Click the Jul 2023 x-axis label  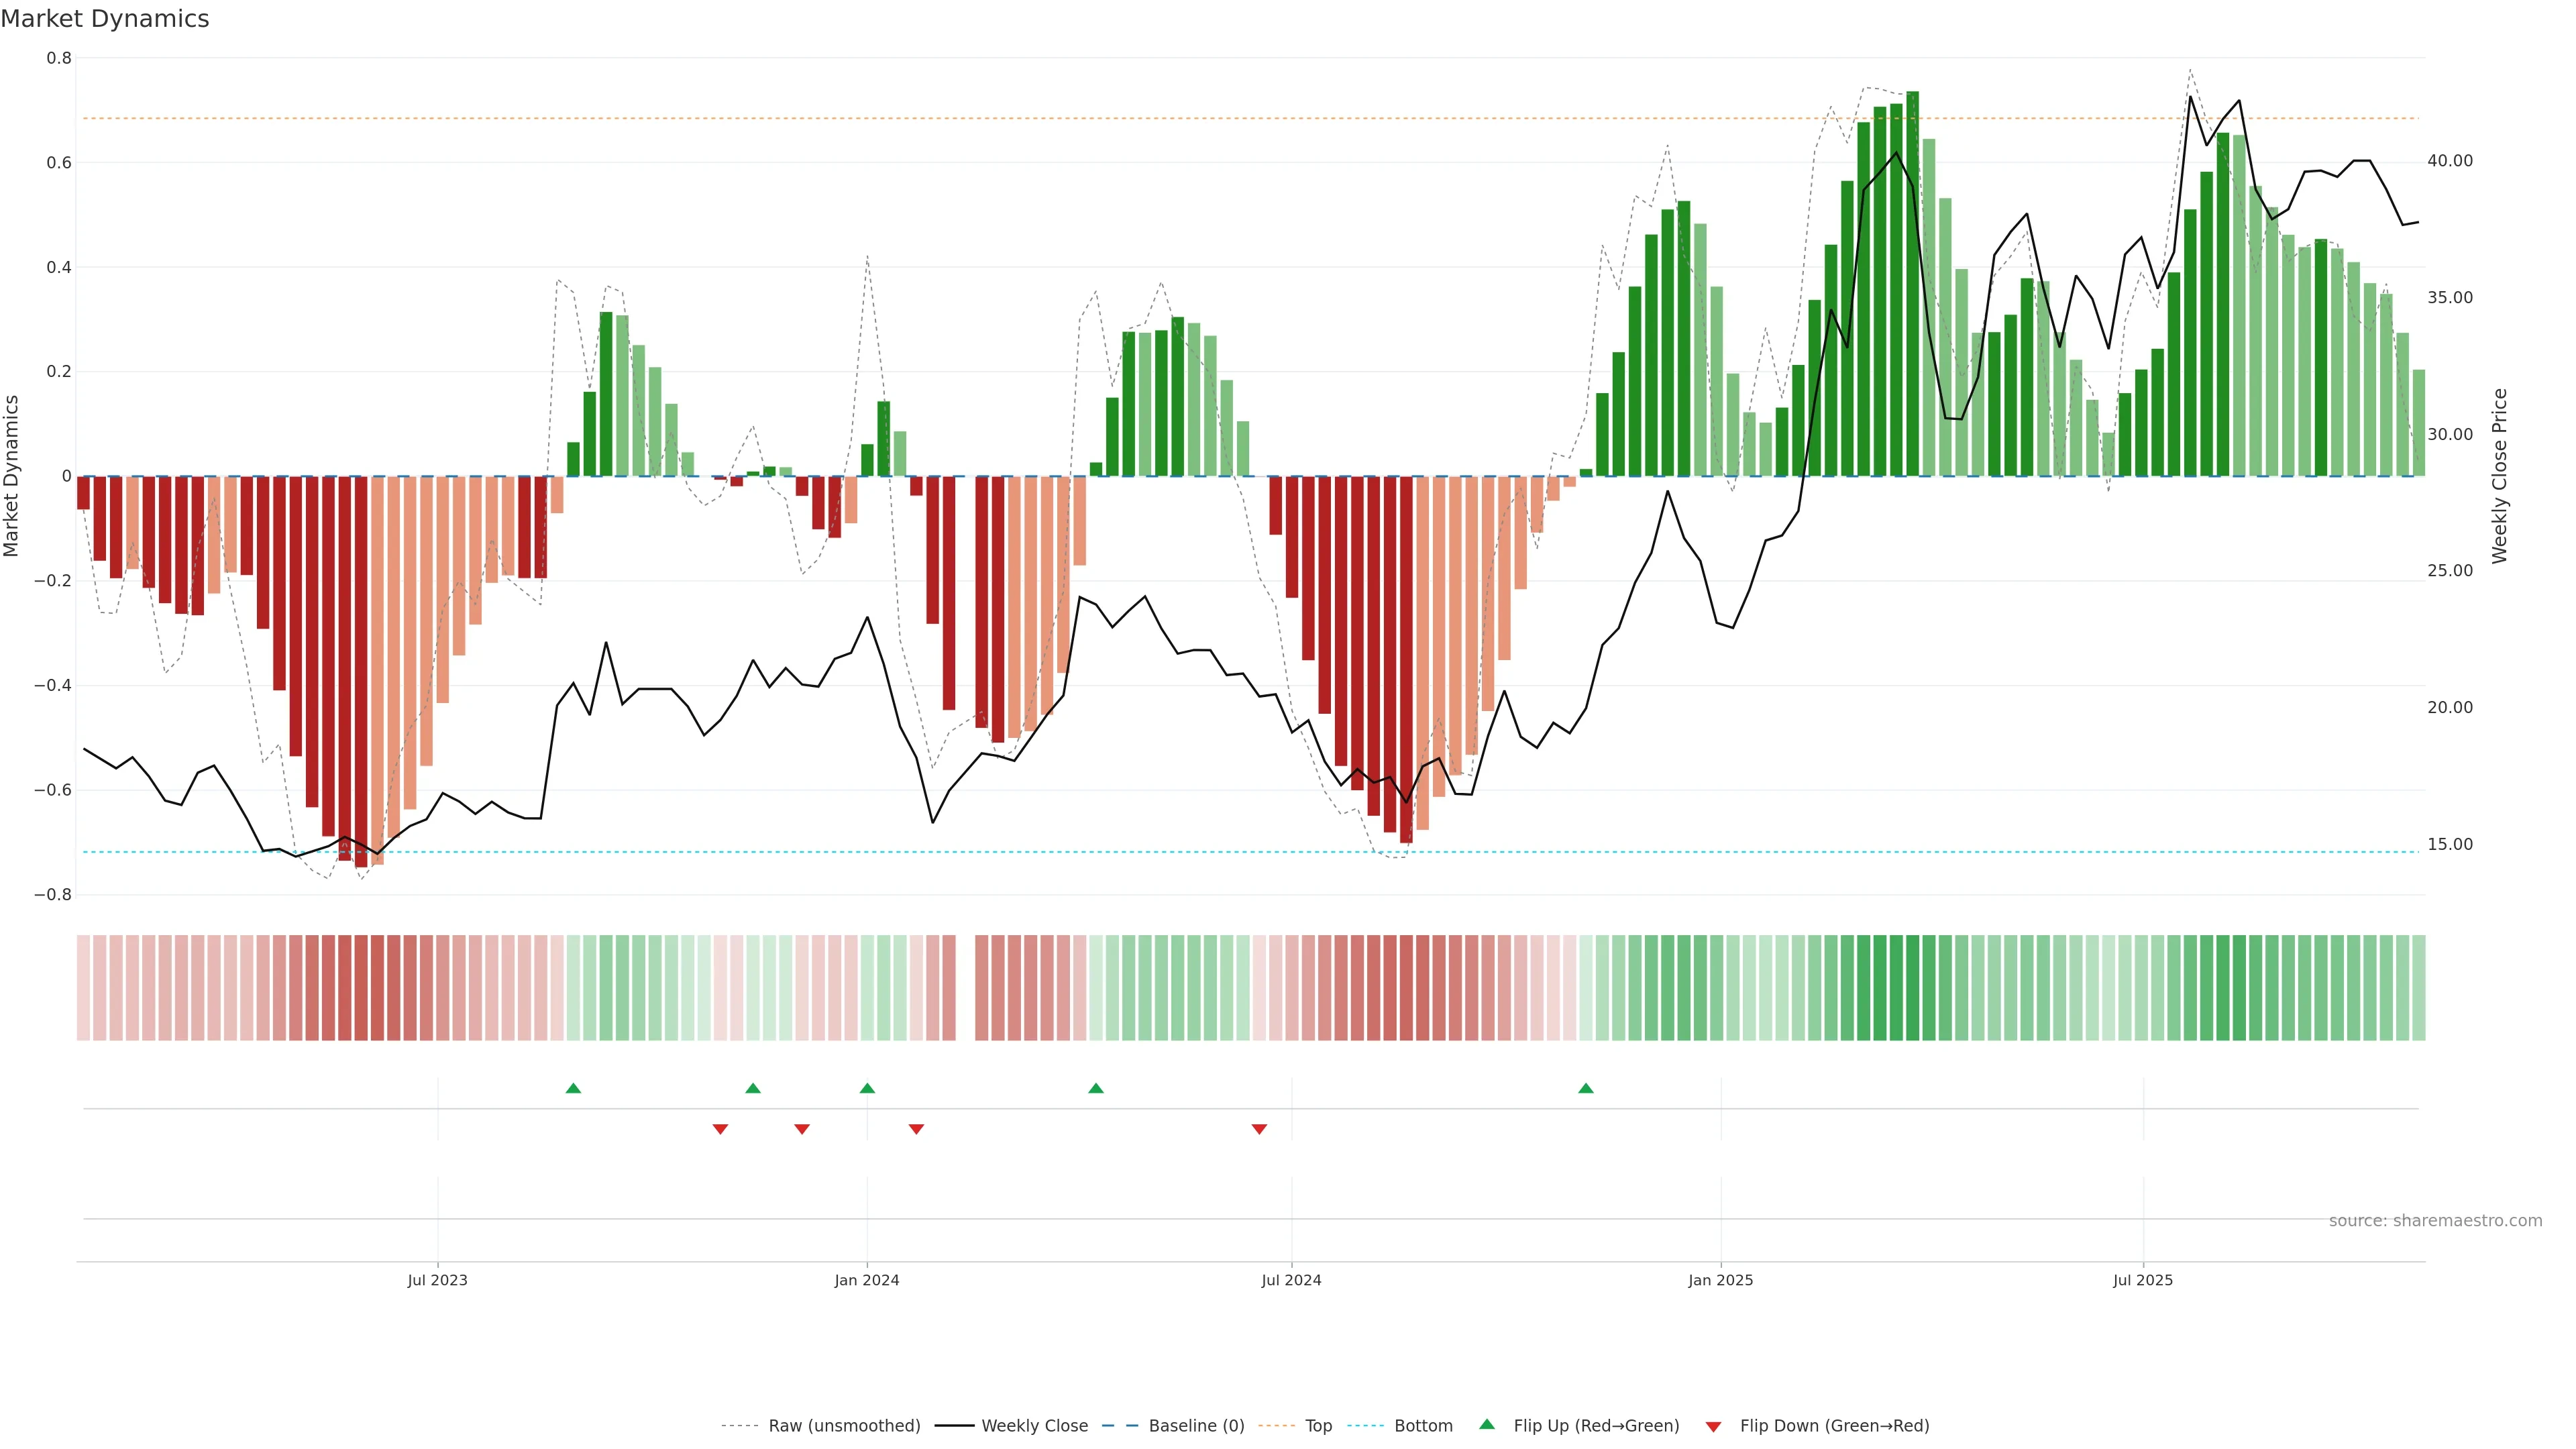(x=437, y=1280)
